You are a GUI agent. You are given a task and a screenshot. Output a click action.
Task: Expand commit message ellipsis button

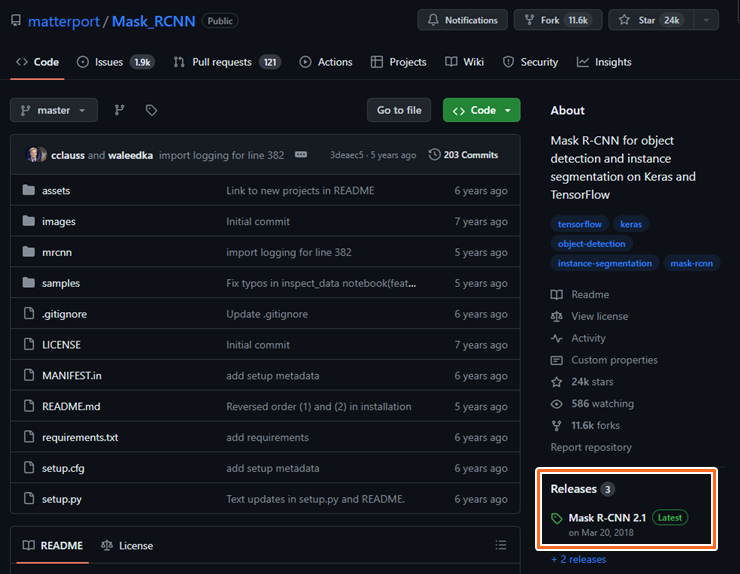301,155
